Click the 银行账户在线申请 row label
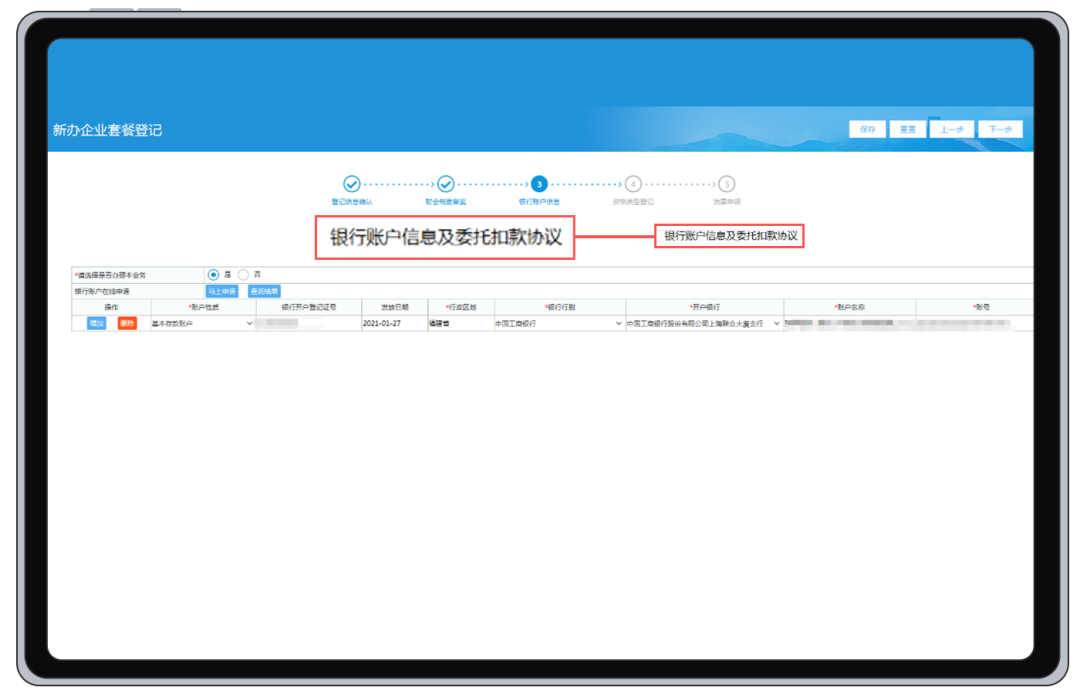The height and width of the screenshot is (694, 1080). point(102,291)
